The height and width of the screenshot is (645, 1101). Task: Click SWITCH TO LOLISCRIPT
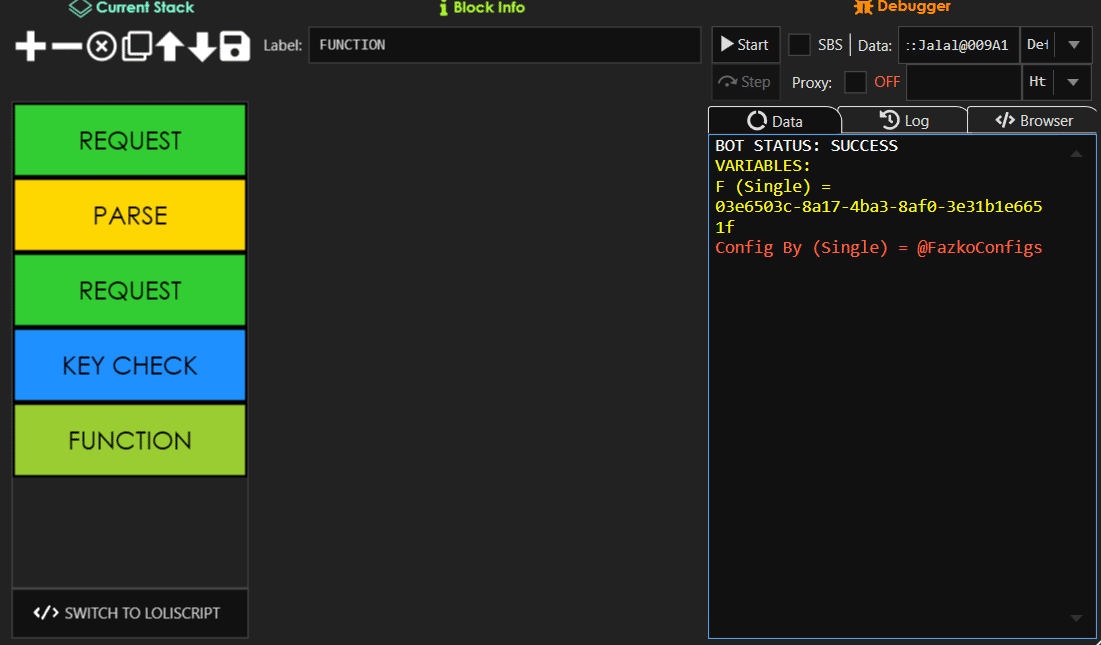(x=129, y=613)
